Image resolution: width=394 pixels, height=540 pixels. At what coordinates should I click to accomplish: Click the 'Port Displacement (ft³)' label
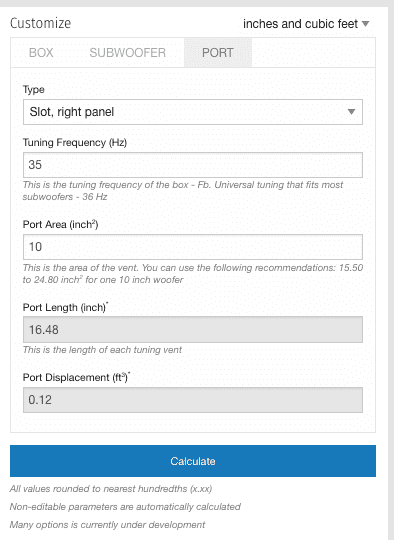[76, 377]
